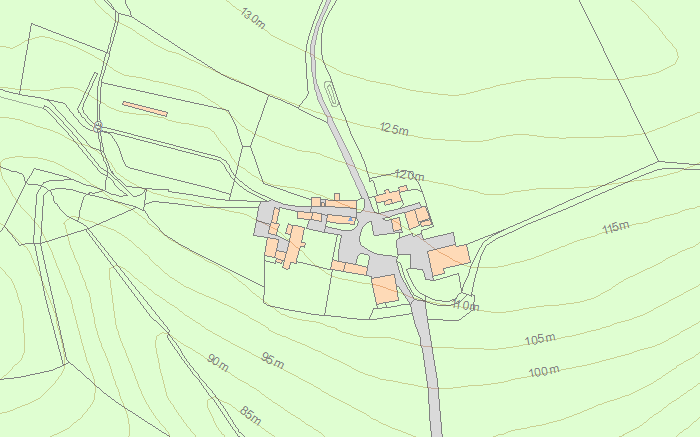
Task: Select the 110m contour label
Action: point(466,305)
